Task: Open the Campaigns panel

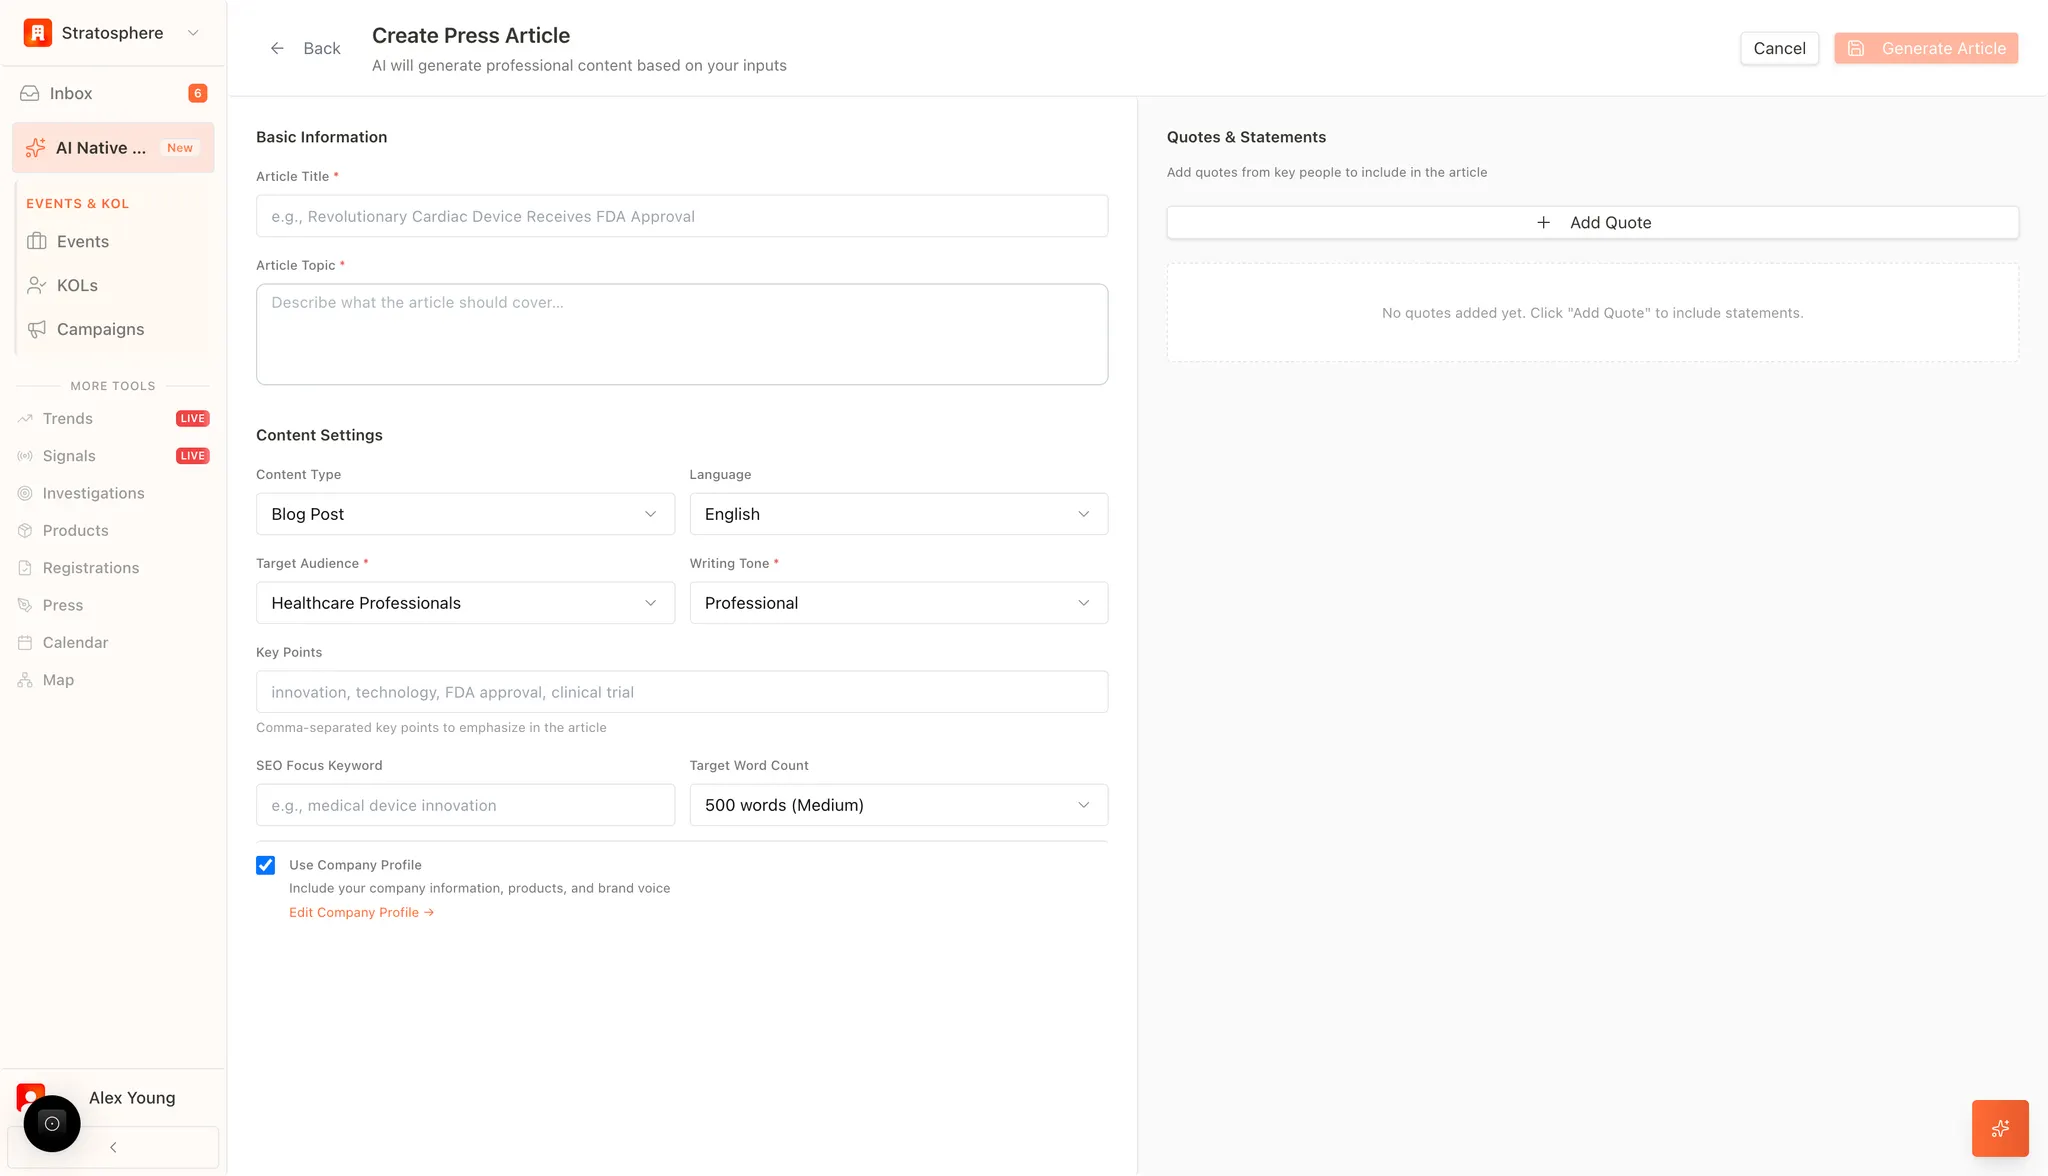Action: [x=99, y=328]
